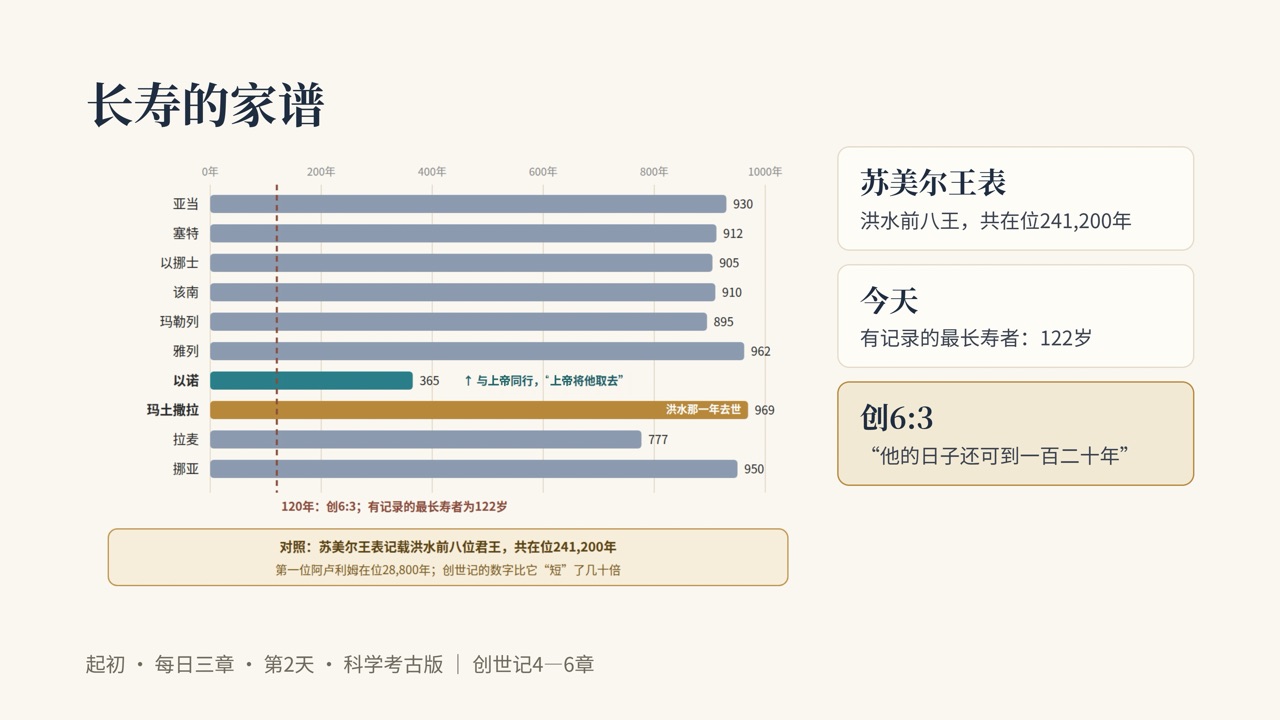
Task: Click the annotation 与上帝同行 text
Action: pyautogui.click(x=543, y=381)
